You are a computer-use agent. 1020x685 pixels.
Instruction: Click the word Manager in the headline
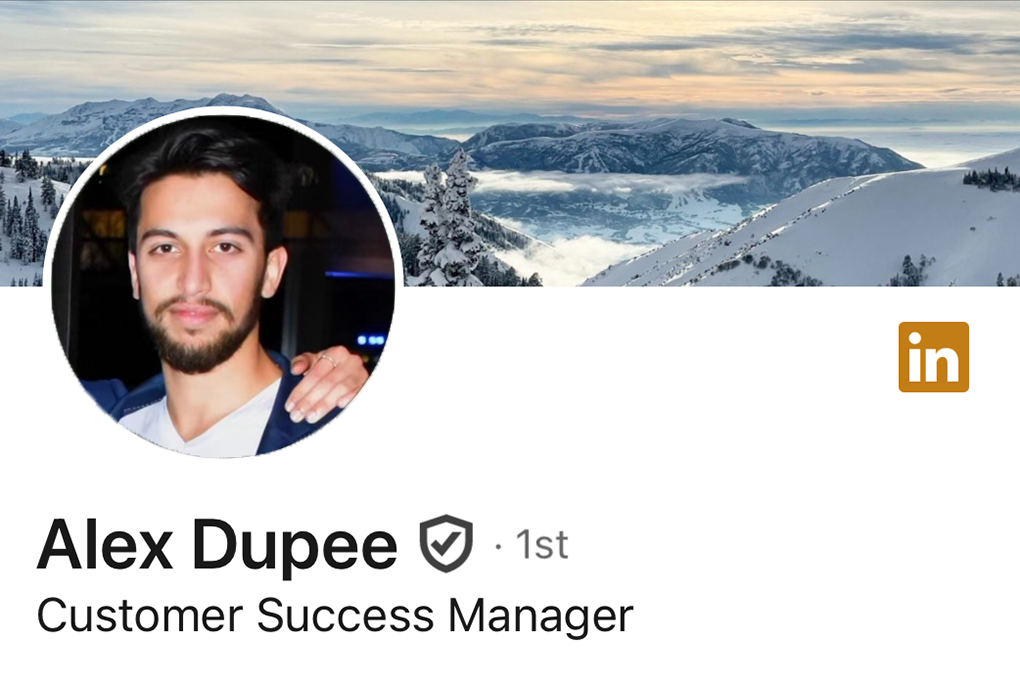(541, 617)
